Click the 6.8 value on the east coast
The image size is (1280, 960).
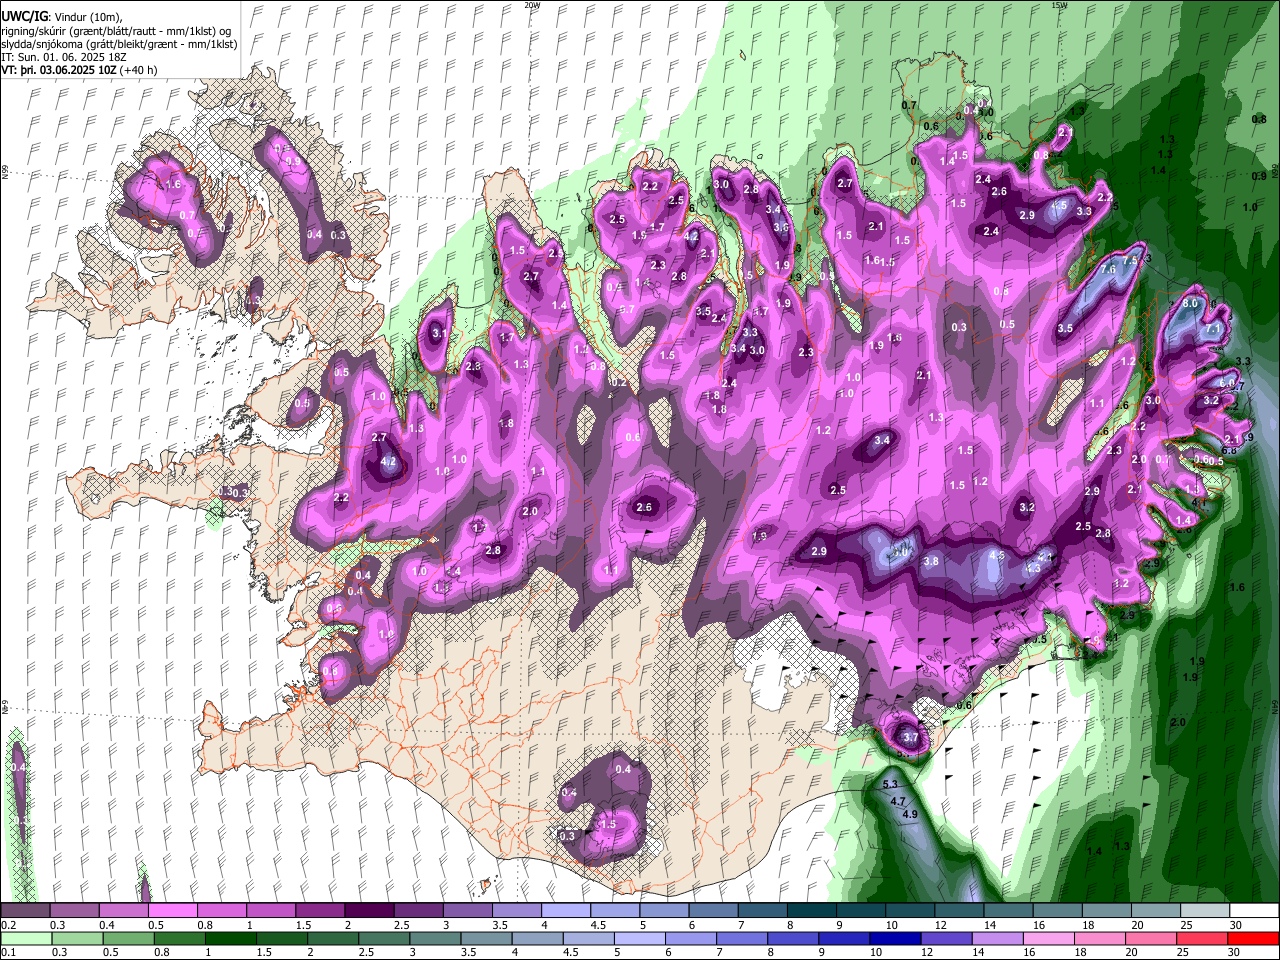[x=1229, y=450]
